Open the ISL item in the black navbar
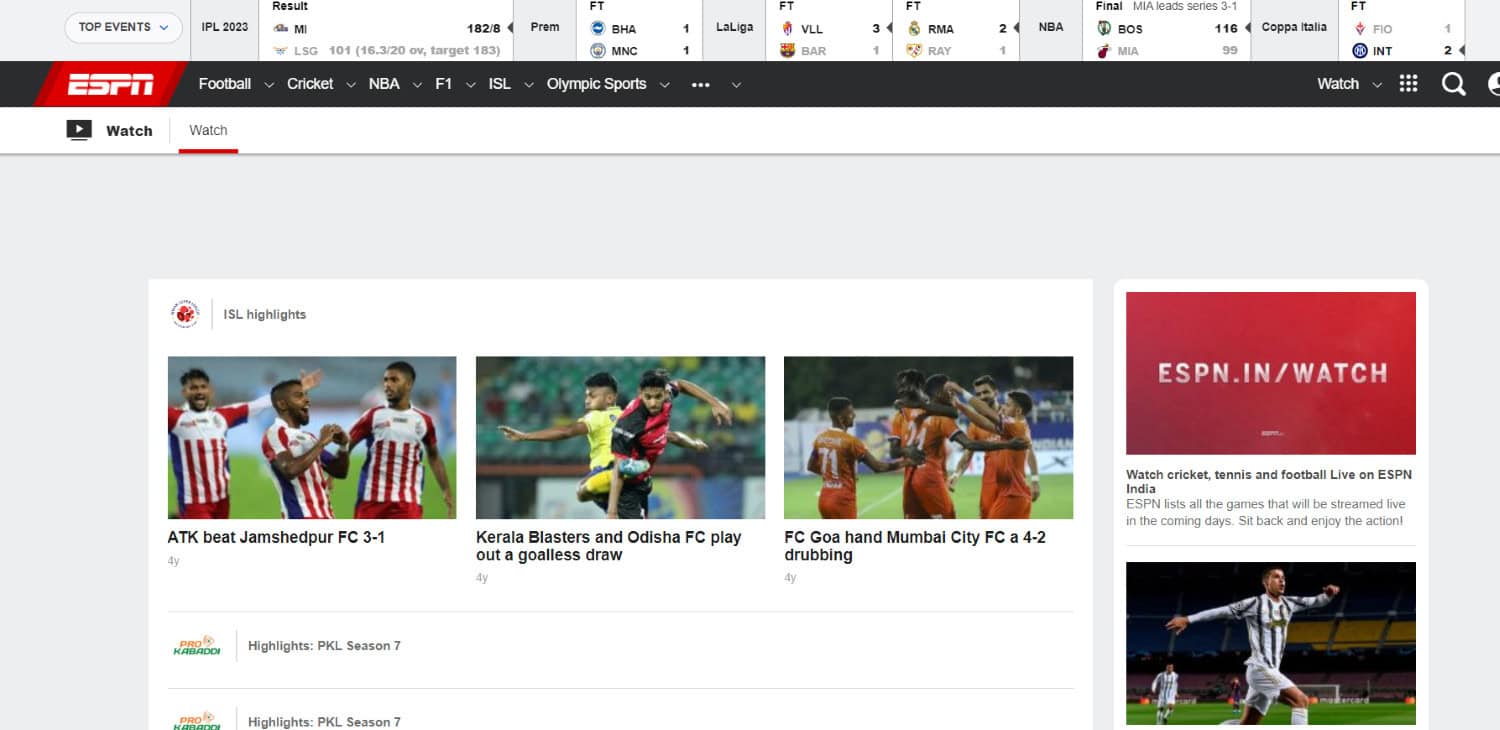 click(500, 84)
